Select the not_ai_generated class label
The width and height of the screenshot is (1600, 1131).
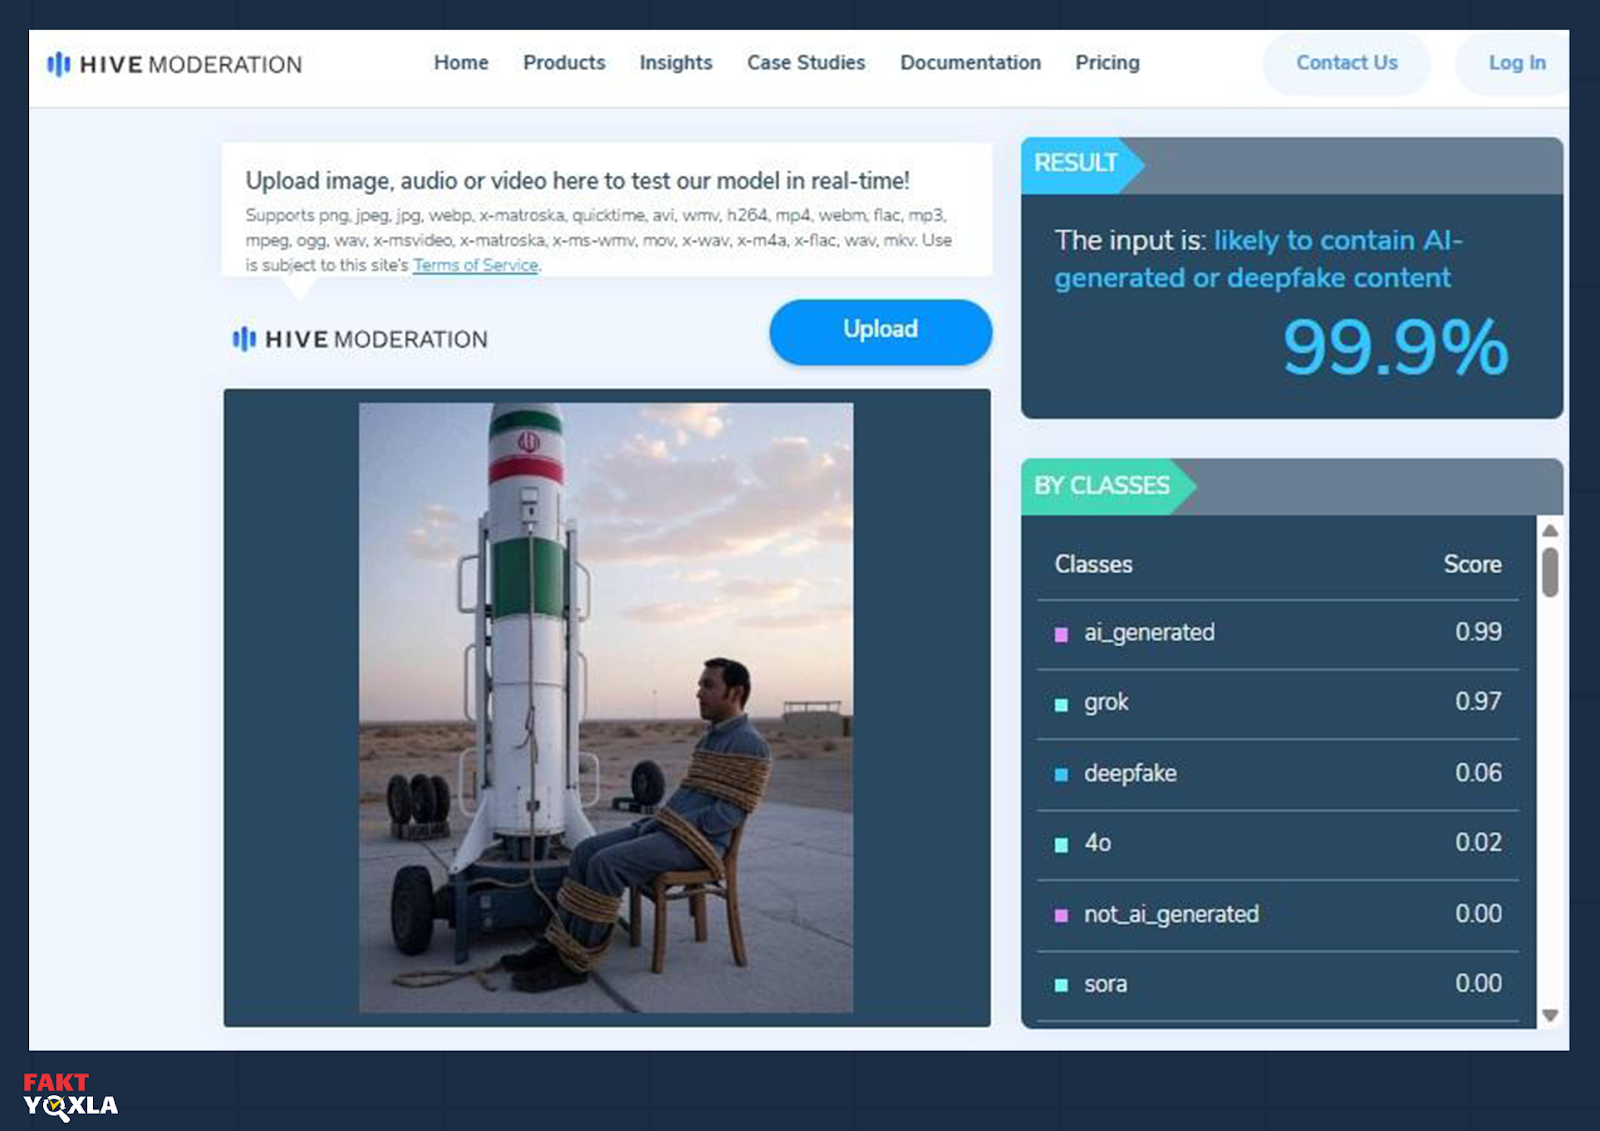pyautogui.click(x=1171, y=914)
